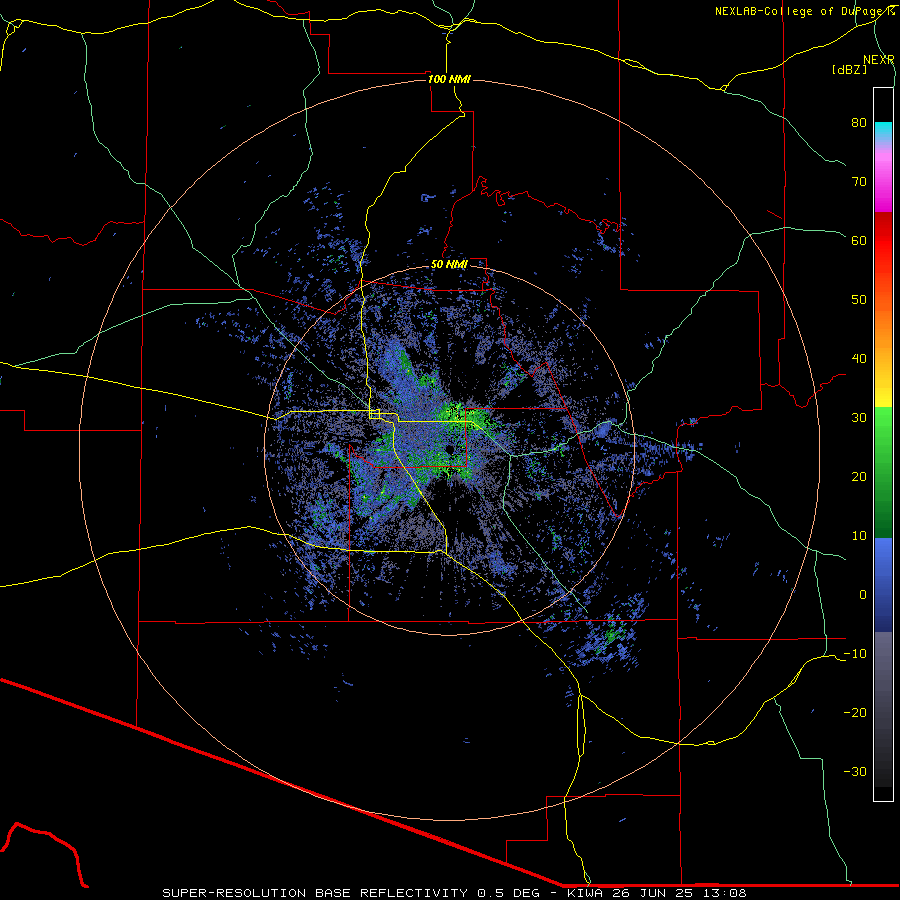
Task: Click the NEXR label above the color bar
Action: (879, 60)
